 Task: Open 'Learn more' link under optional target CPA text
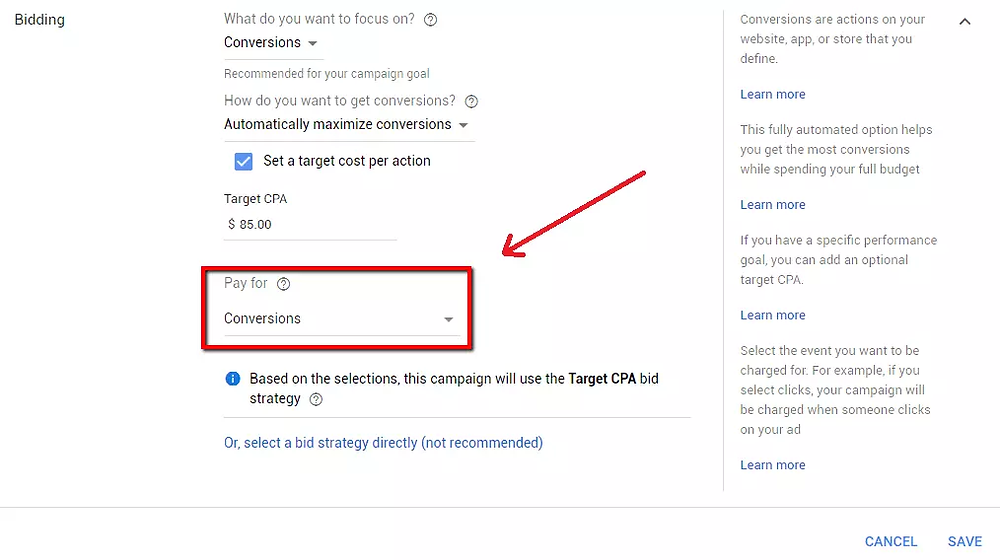click(772, 315)
